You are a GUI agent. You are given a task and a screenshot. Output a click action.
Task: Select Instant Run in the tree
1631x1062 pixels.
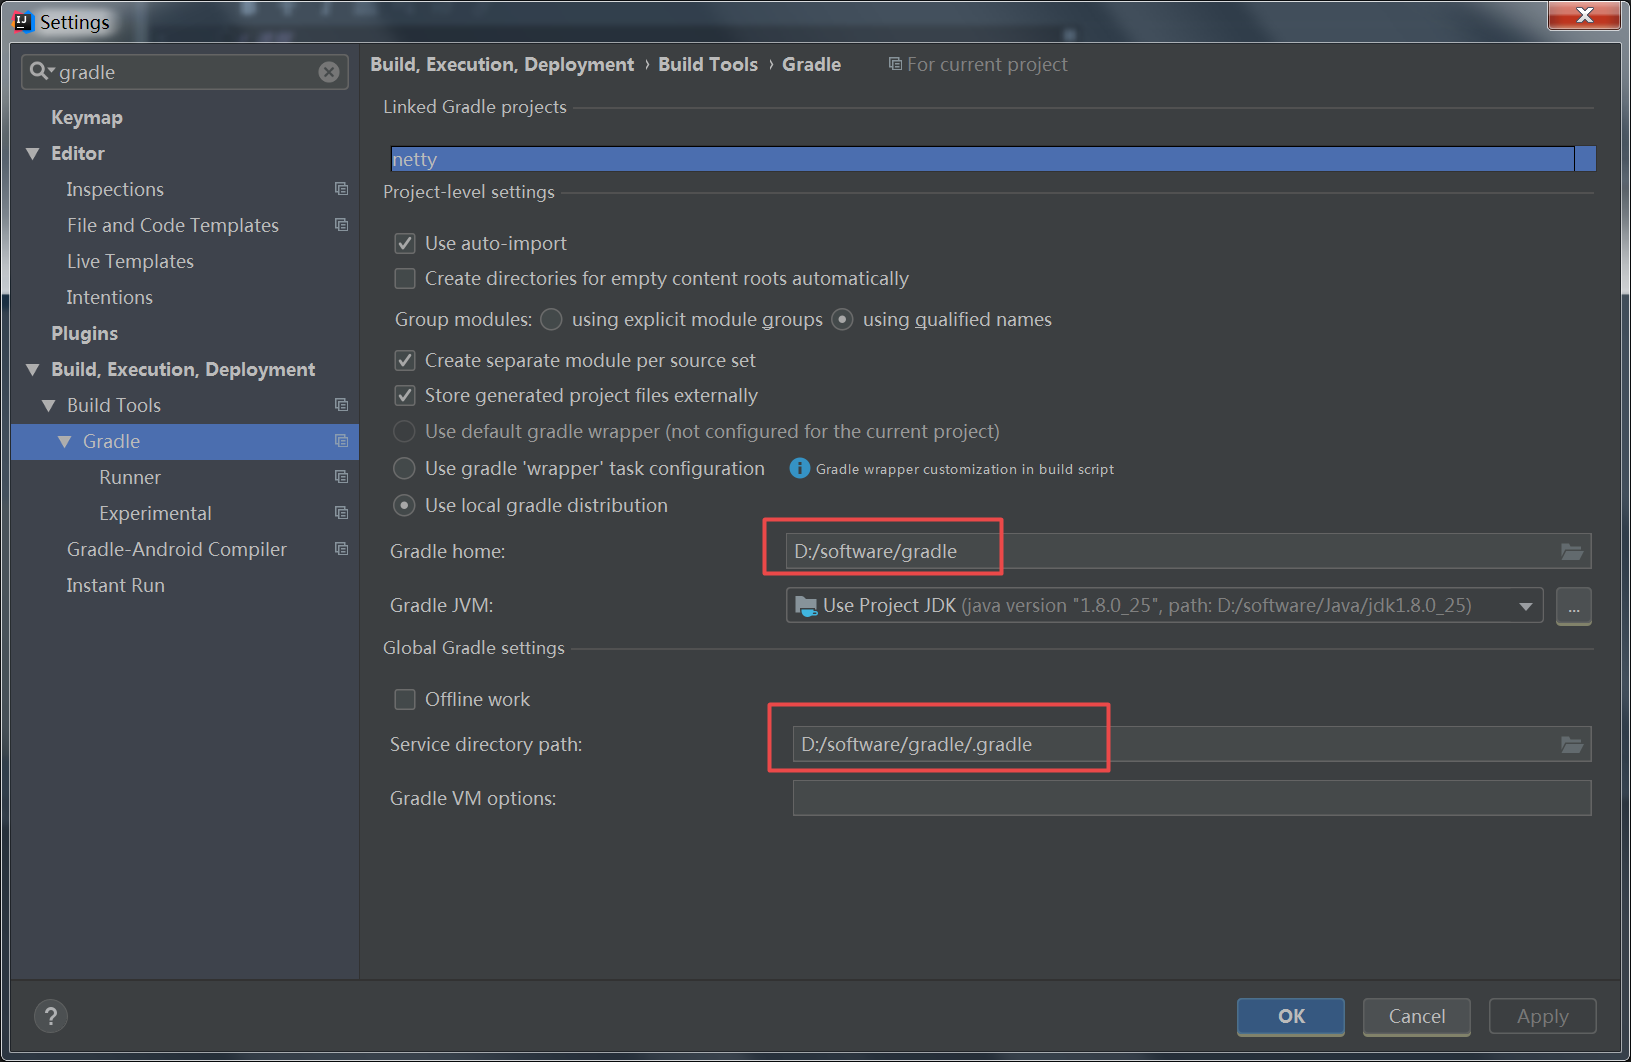click(115, 585)
